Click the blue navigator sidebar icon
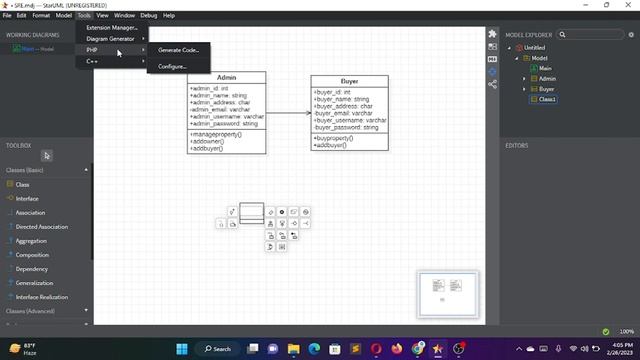Screen dimensions: 640x360 [492, 72]
